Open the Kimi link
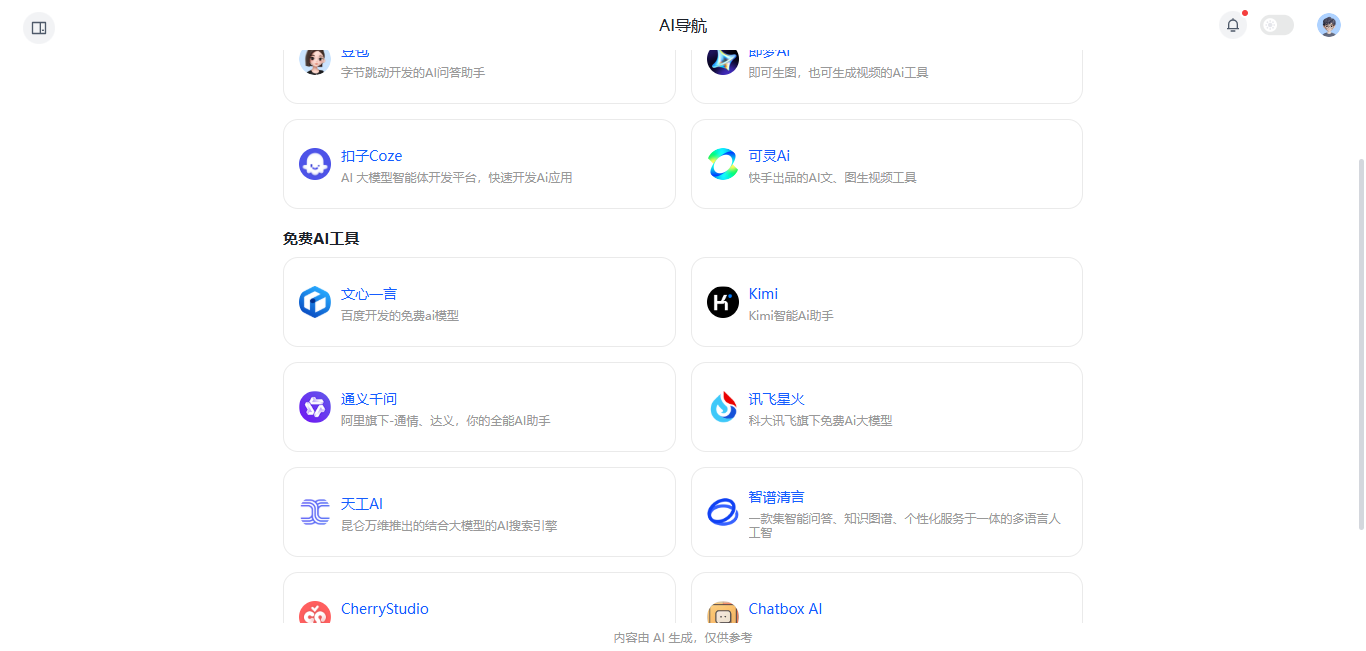The width and height of the screenshot is (1366, 651). pos(763,294)
